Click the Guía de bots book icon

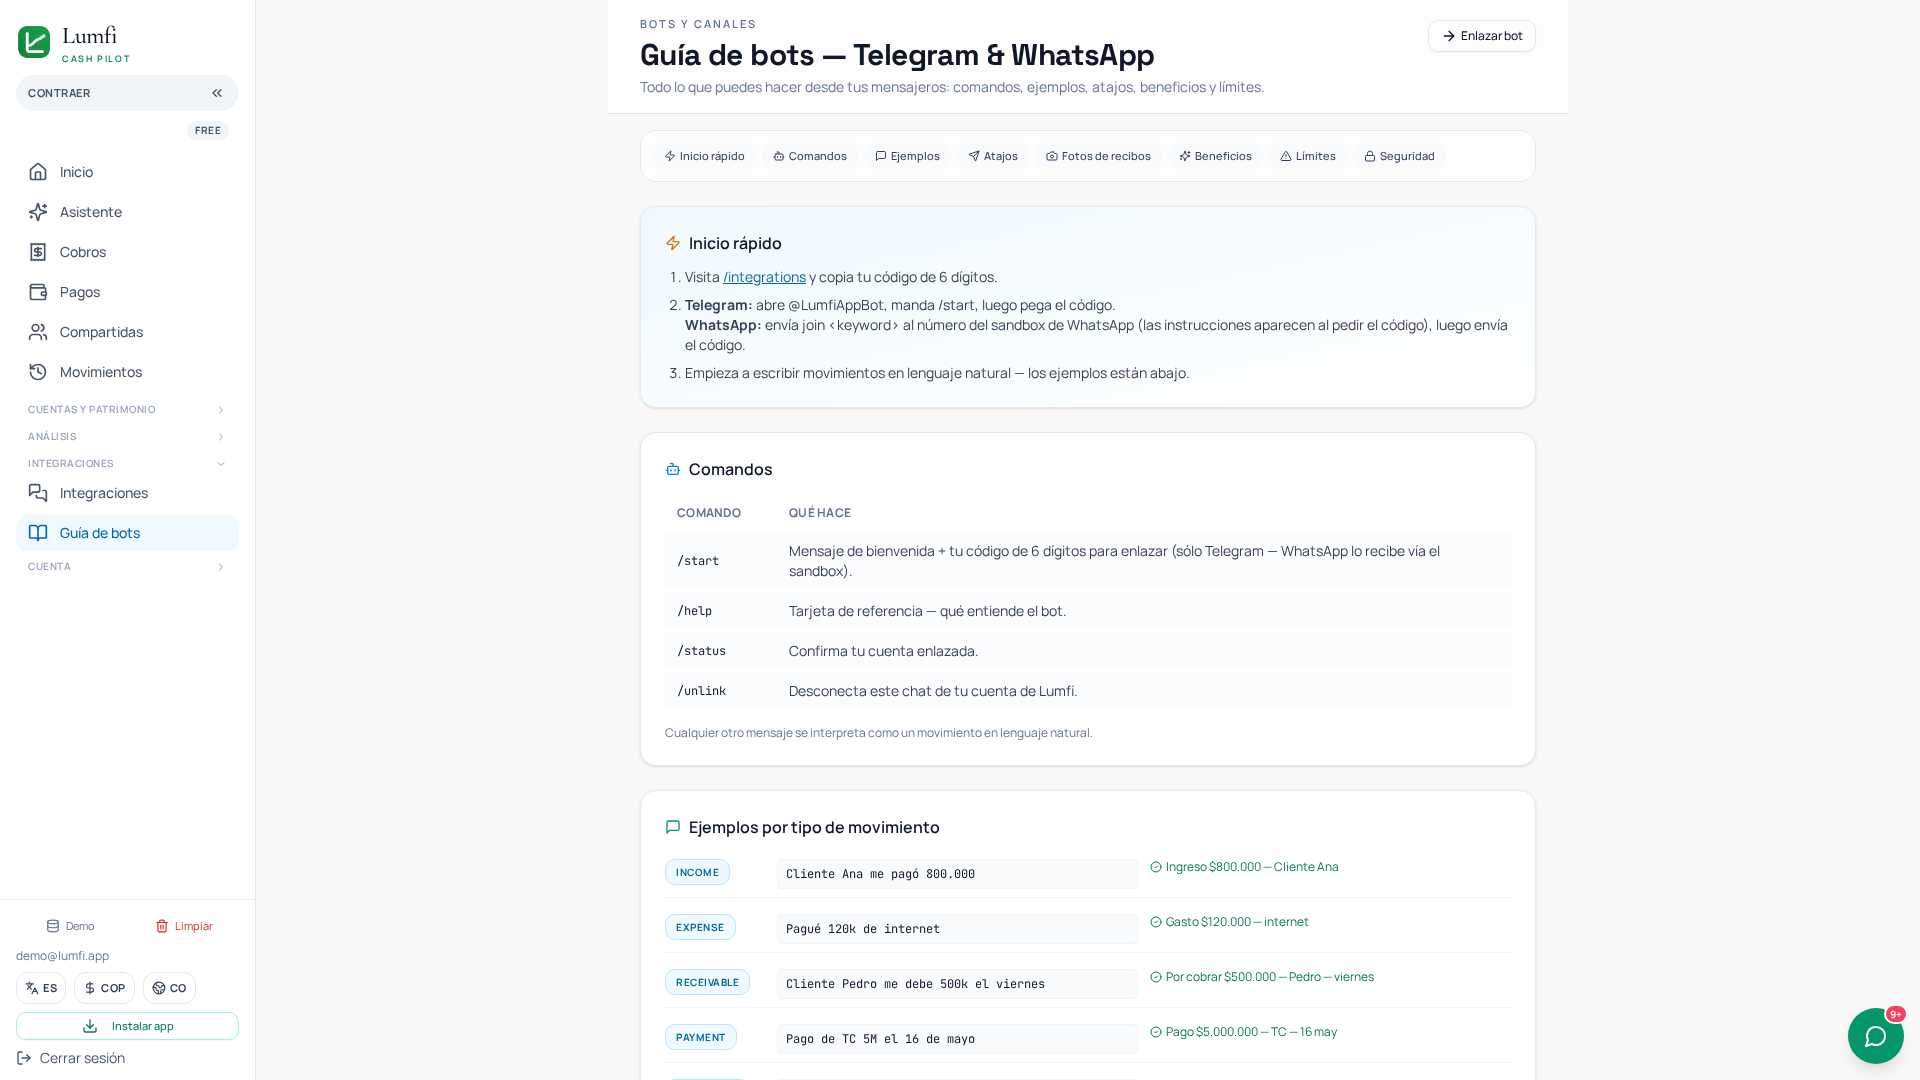tap(38, 533)
